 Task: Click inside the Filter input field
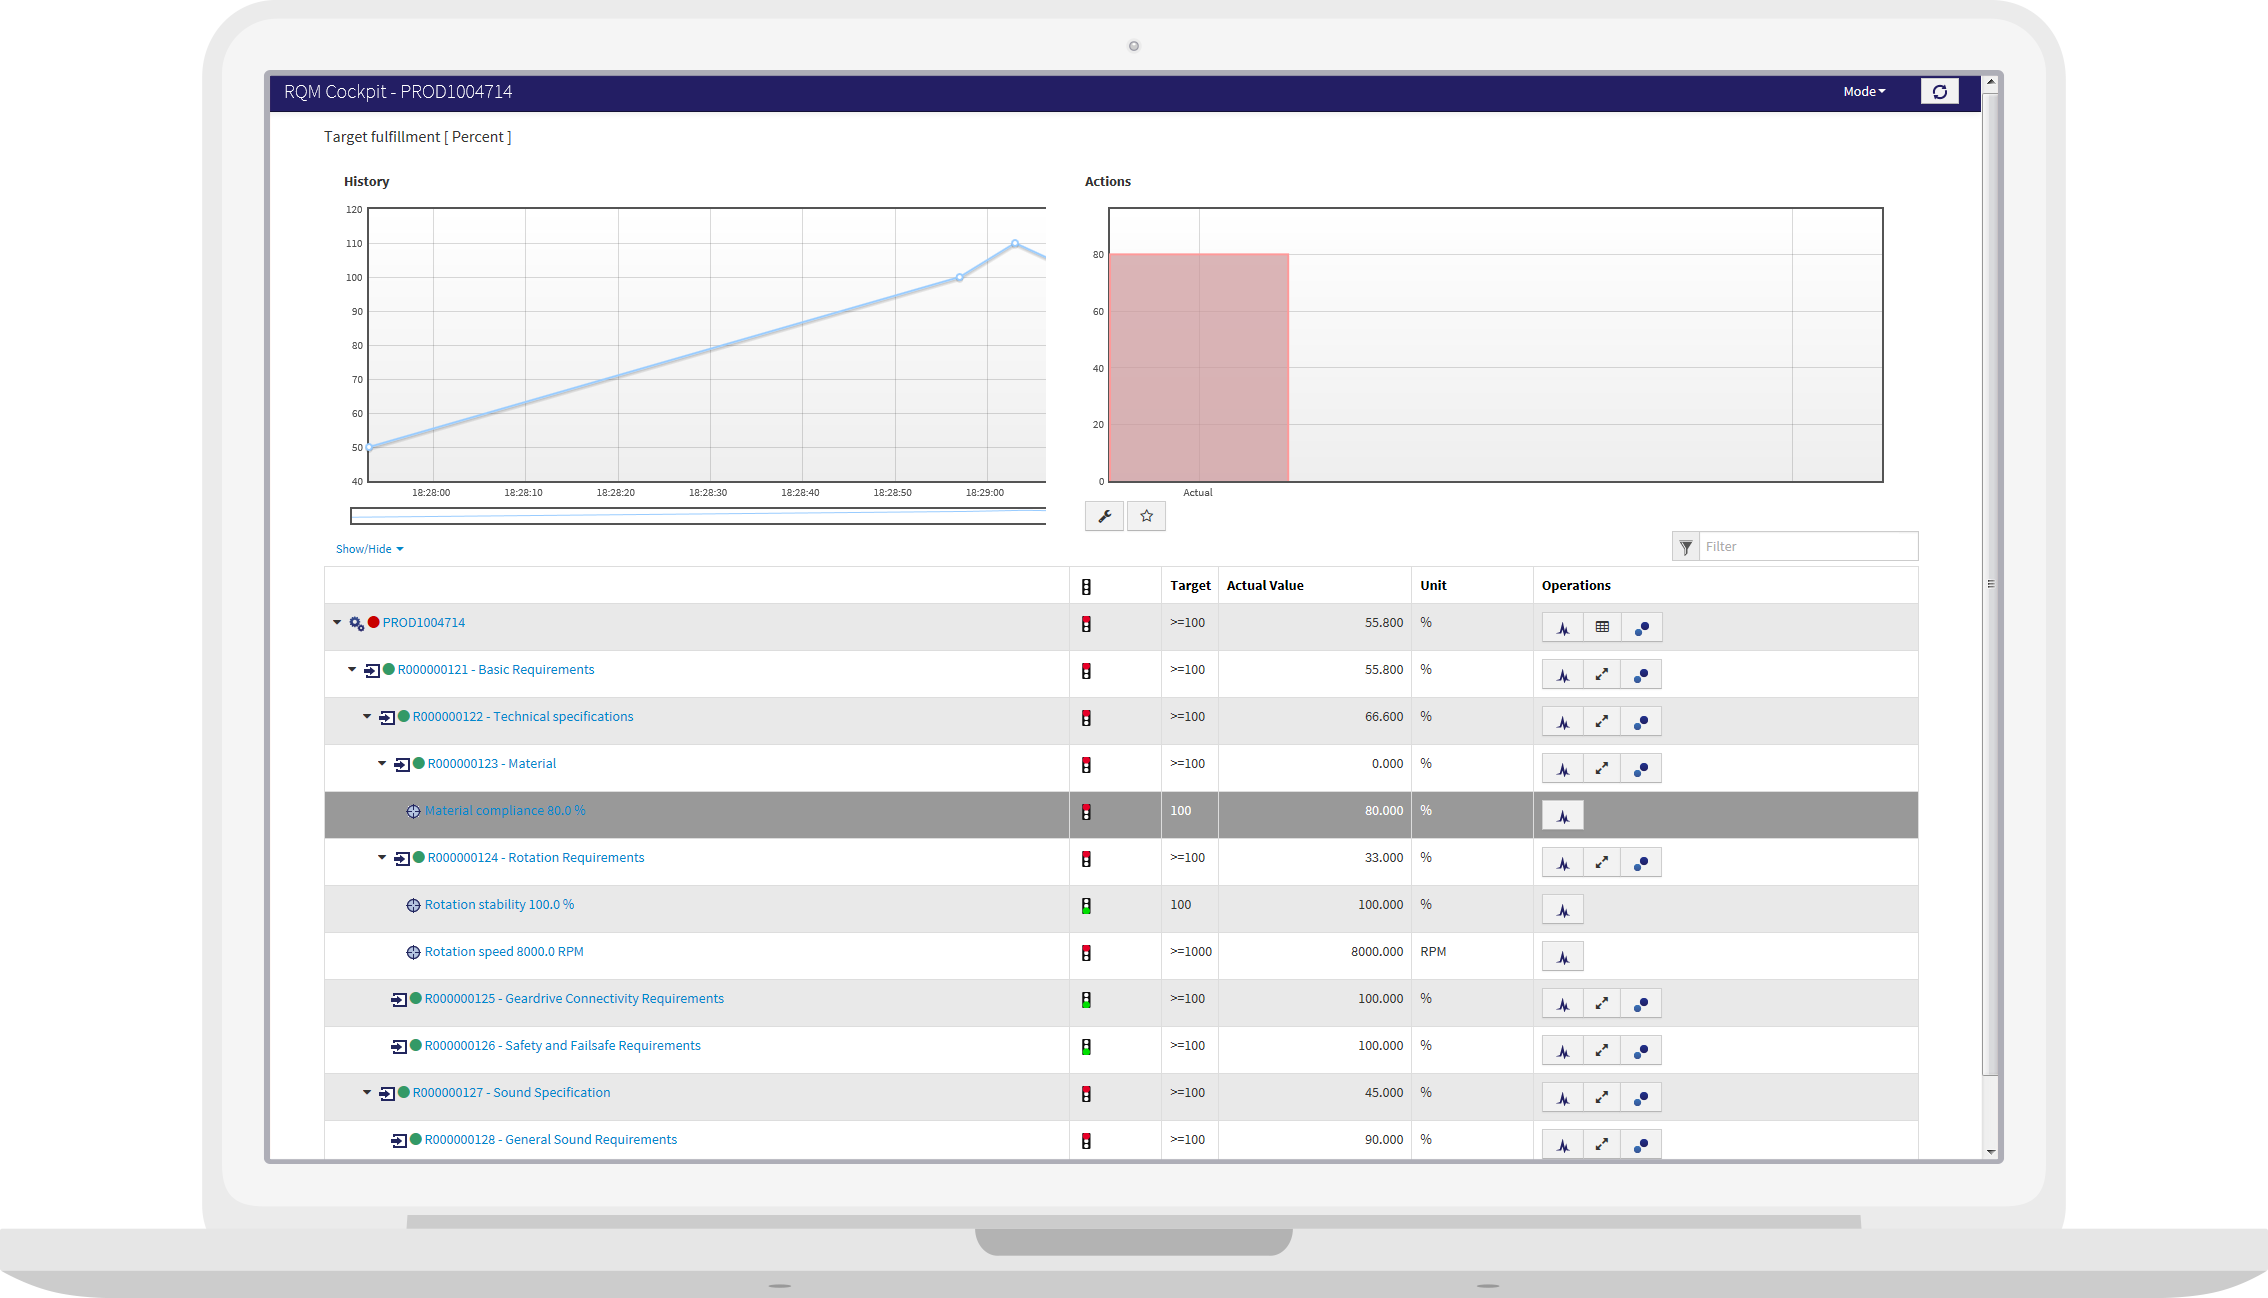pyautogui.click(x=1810, y=546)
